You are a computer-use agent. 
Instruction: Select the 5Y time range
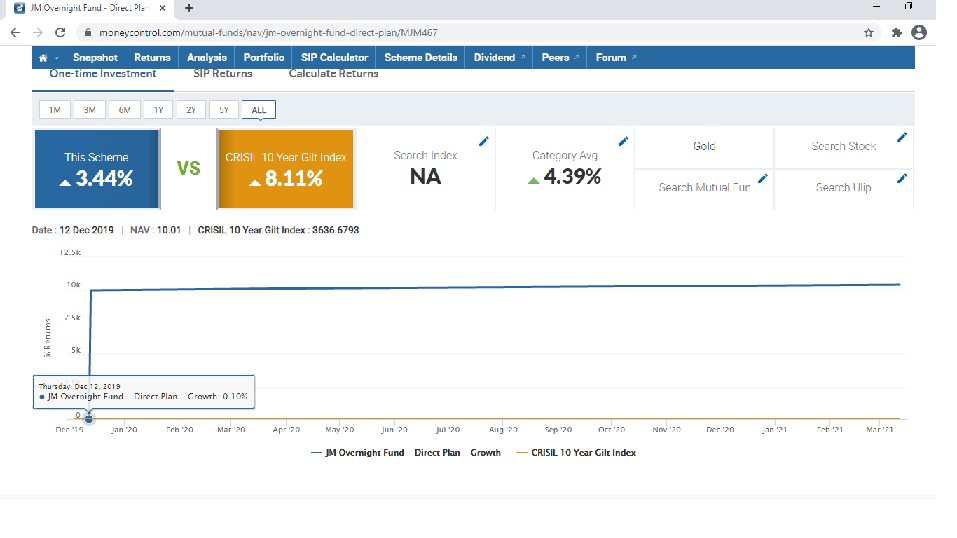click(224, 110)
